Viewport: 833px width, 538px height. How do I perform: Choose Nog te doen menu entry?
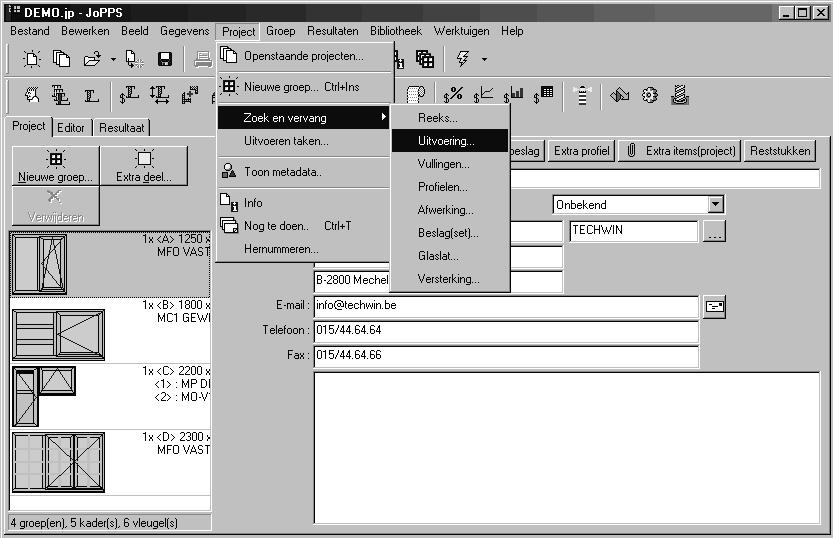pyautogui.click(x=304, y=226)
